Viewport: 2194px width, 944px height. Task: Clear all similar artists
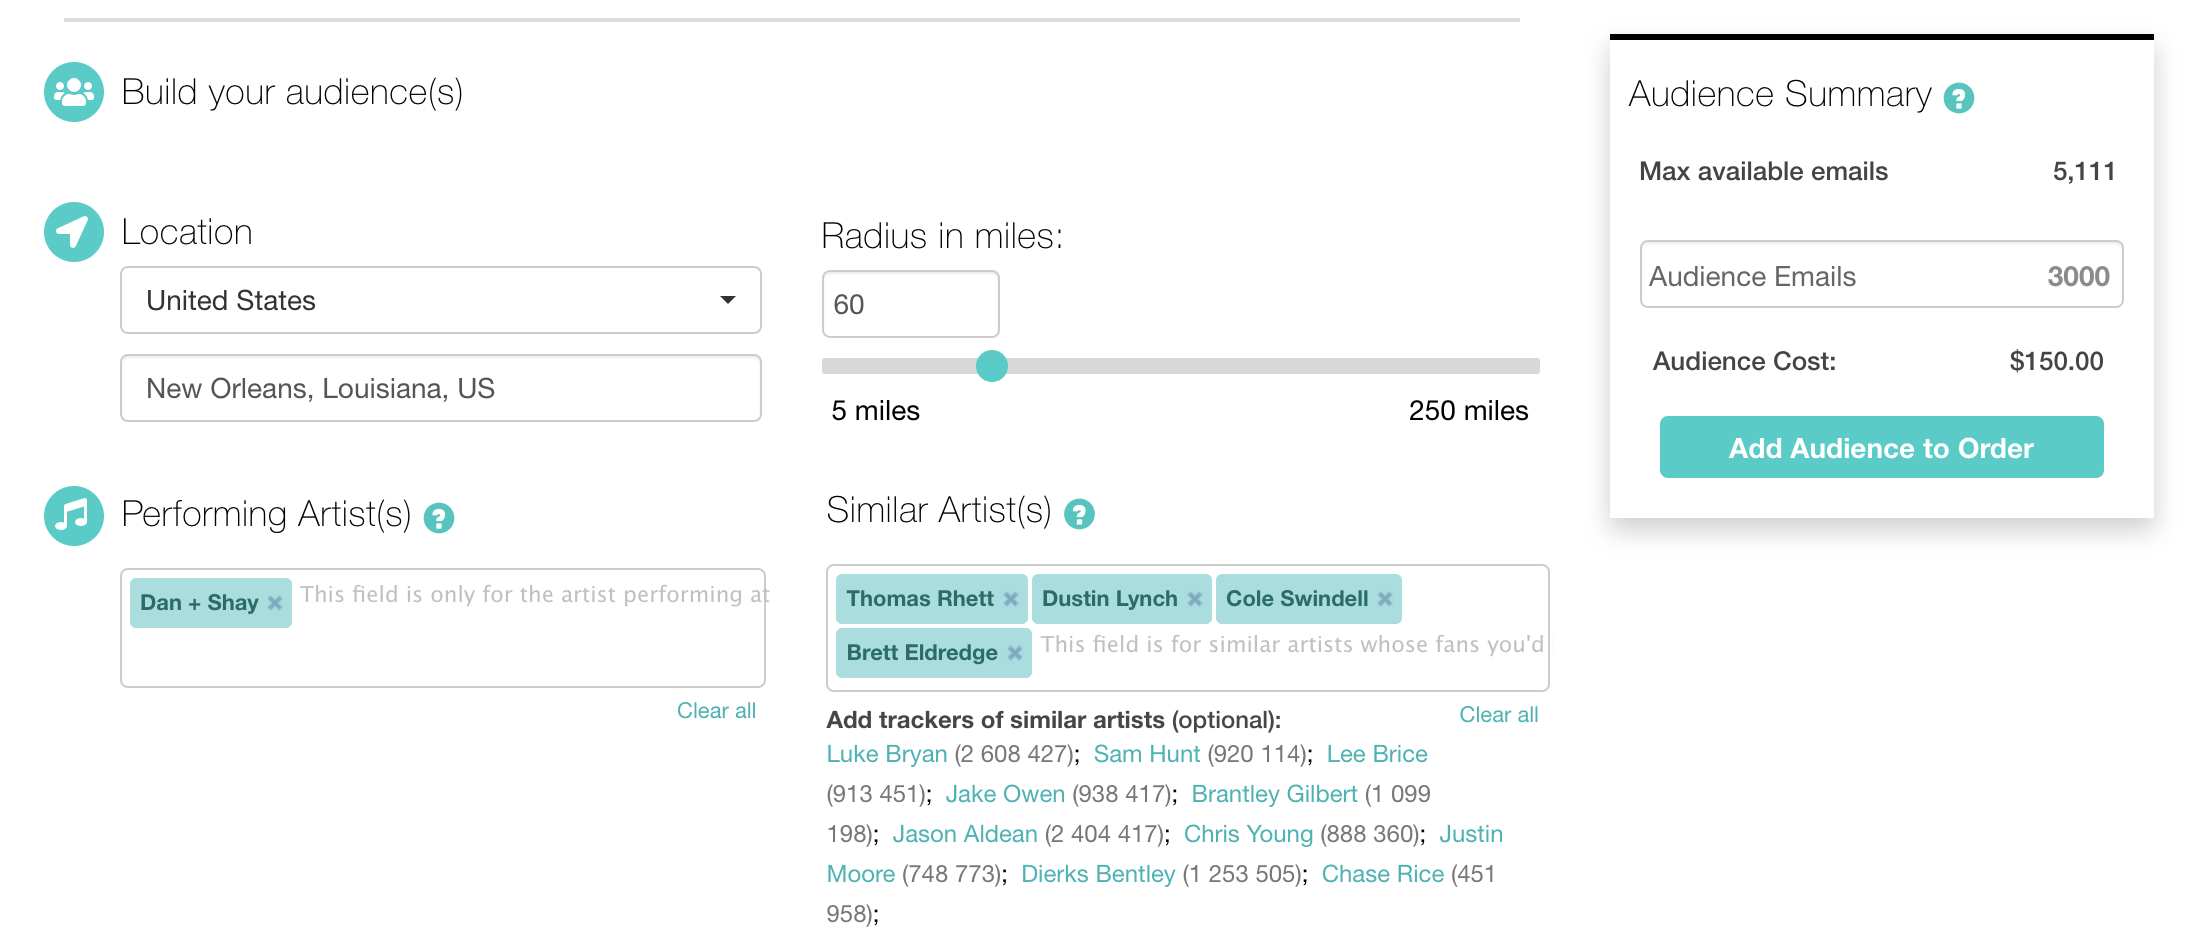point(1498,715)
